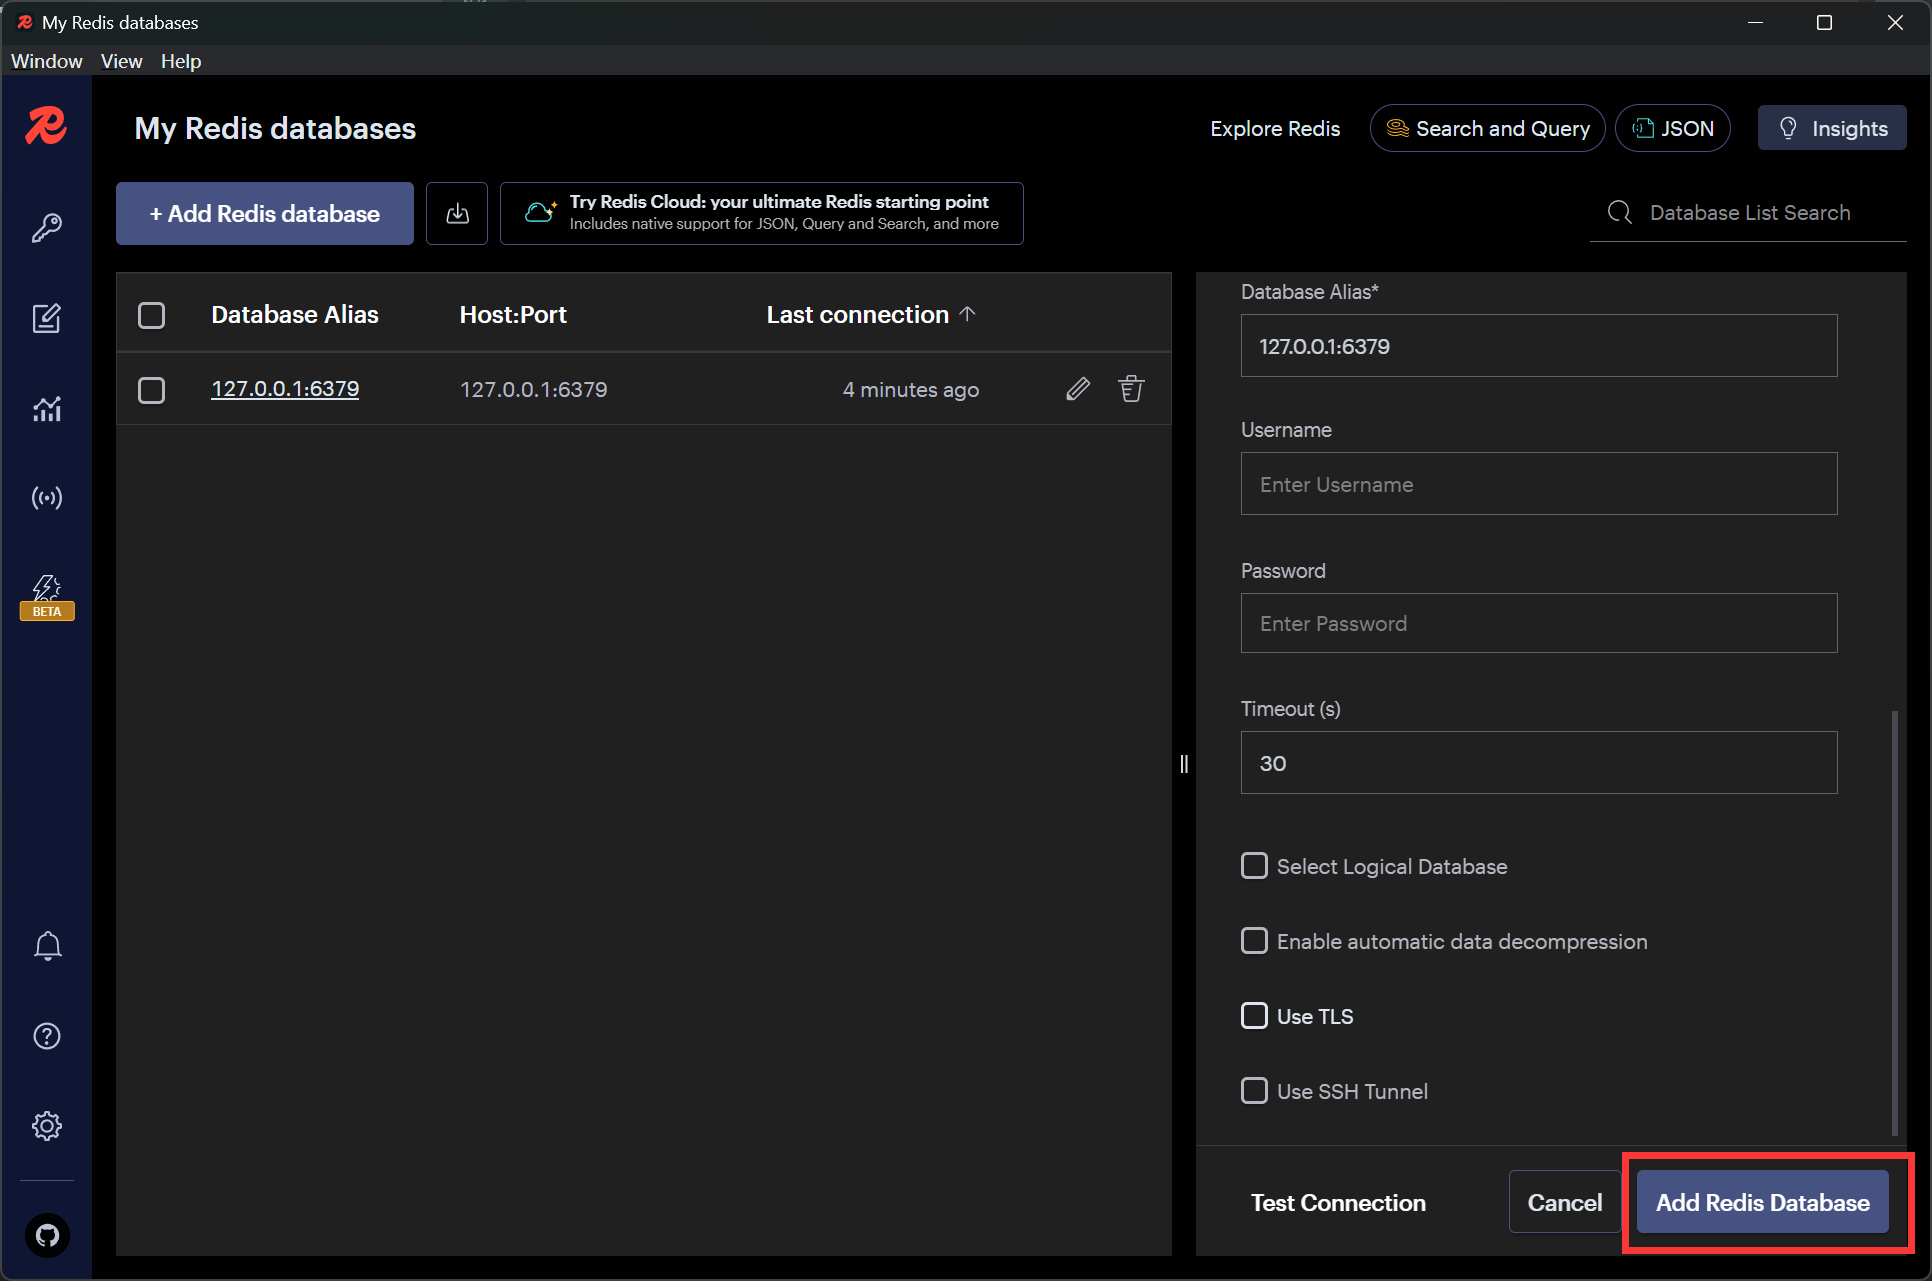Screen dimensions: 1932x1281
Task: Open the GitHub repository icon
Action: pyautogui.click(x=47, y=1236)
